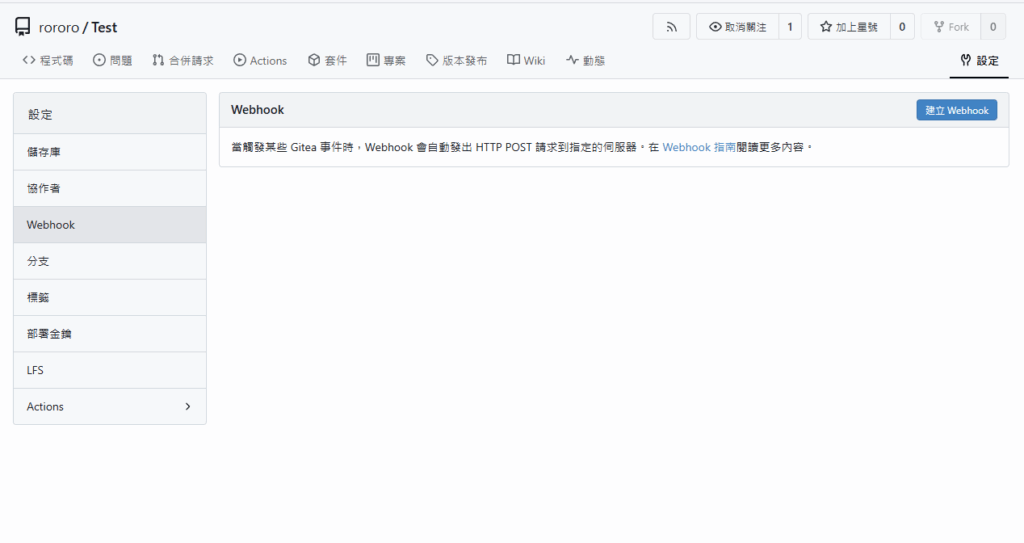Open the Actions tab in repository header

(260, 61)
